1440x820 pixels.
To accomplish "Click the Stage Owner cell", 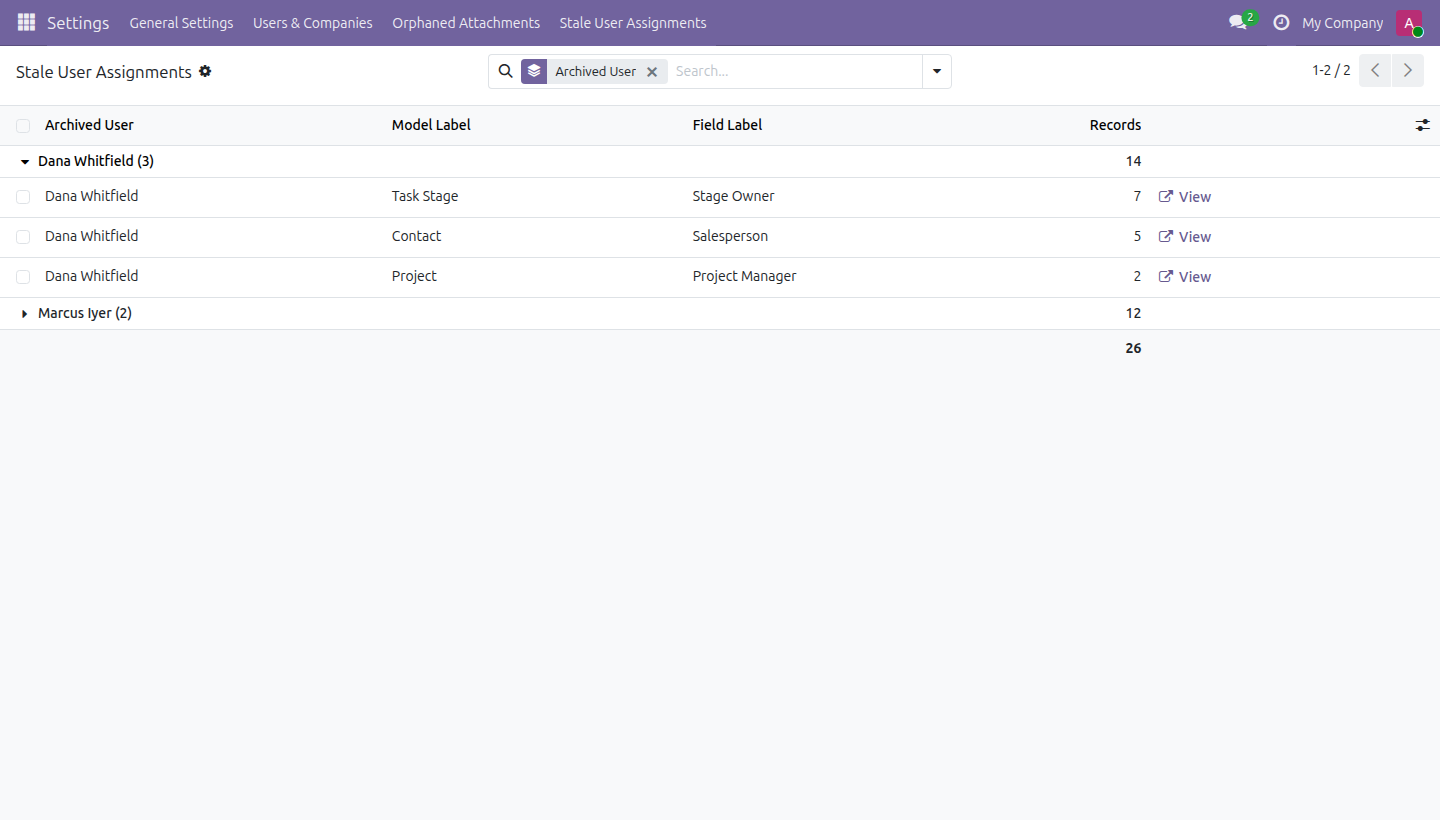I will pyautogui.click(x=733, y=196).
